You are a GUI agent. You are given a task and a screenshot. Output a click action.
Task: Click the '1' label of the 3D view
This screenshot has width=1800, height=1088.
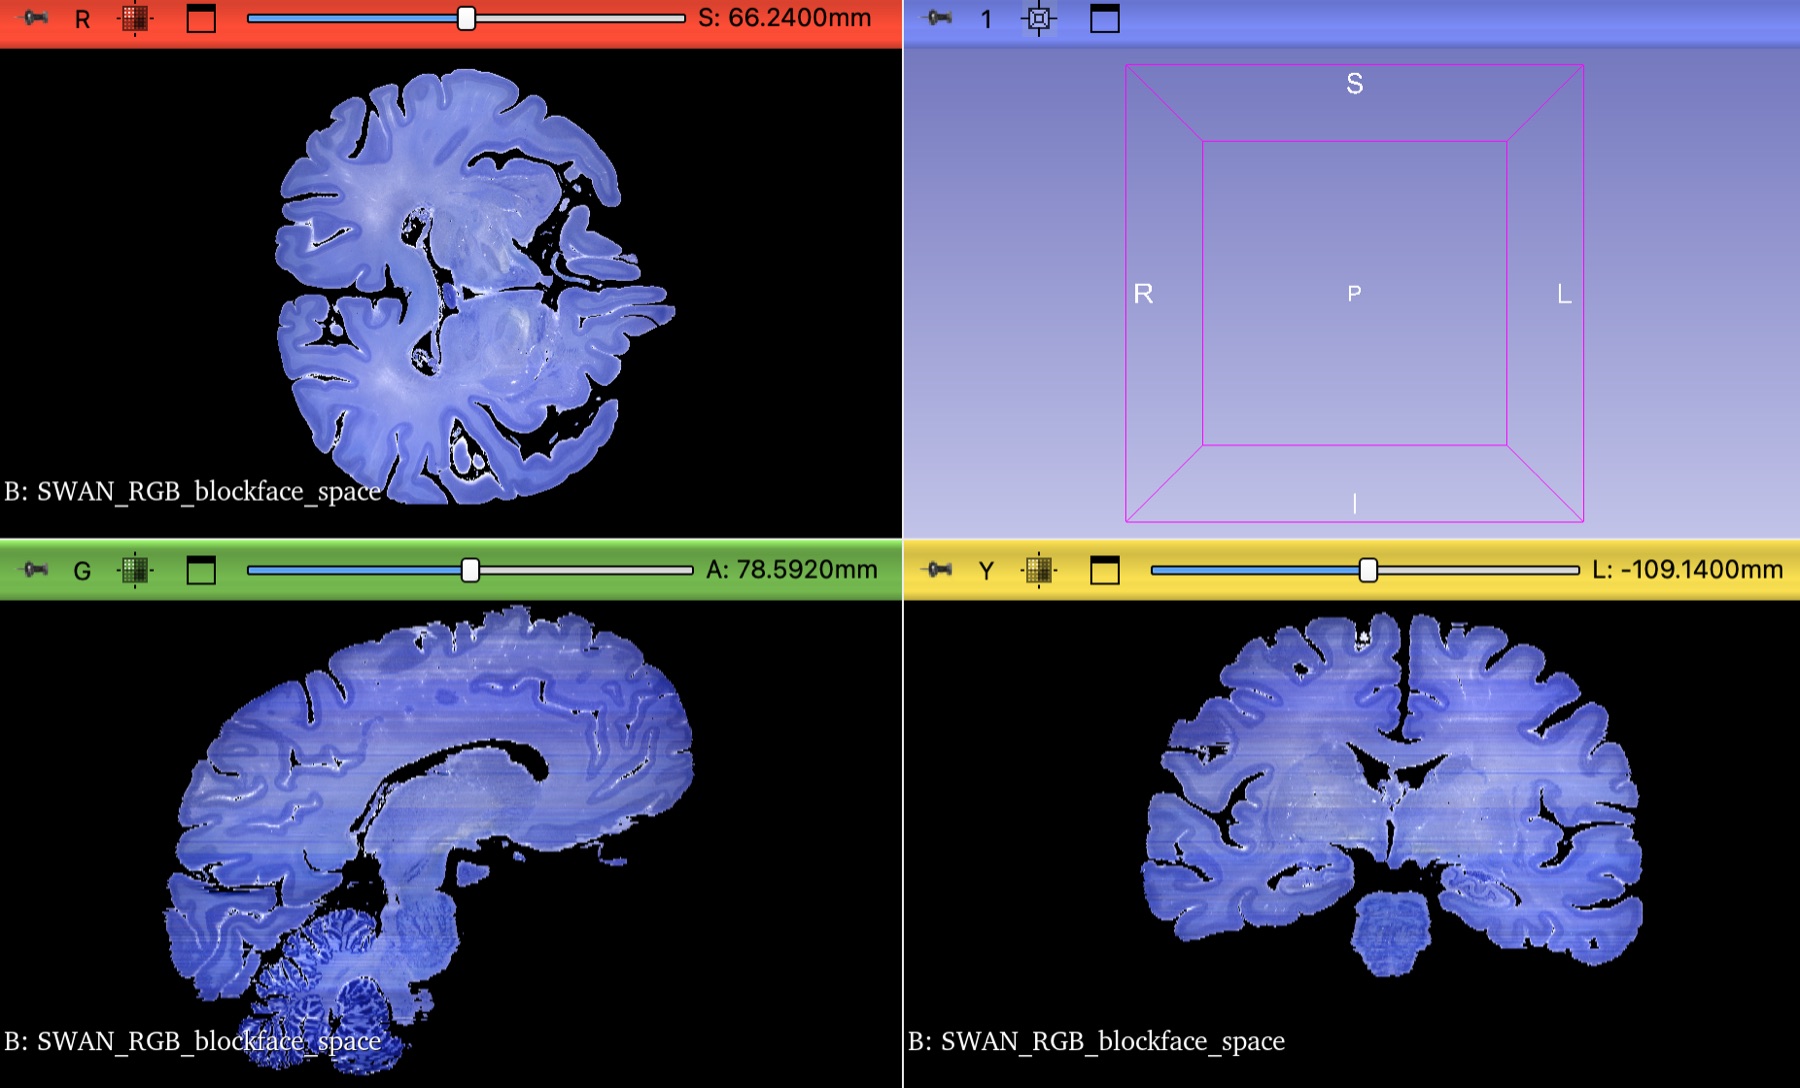coord(987,19)
